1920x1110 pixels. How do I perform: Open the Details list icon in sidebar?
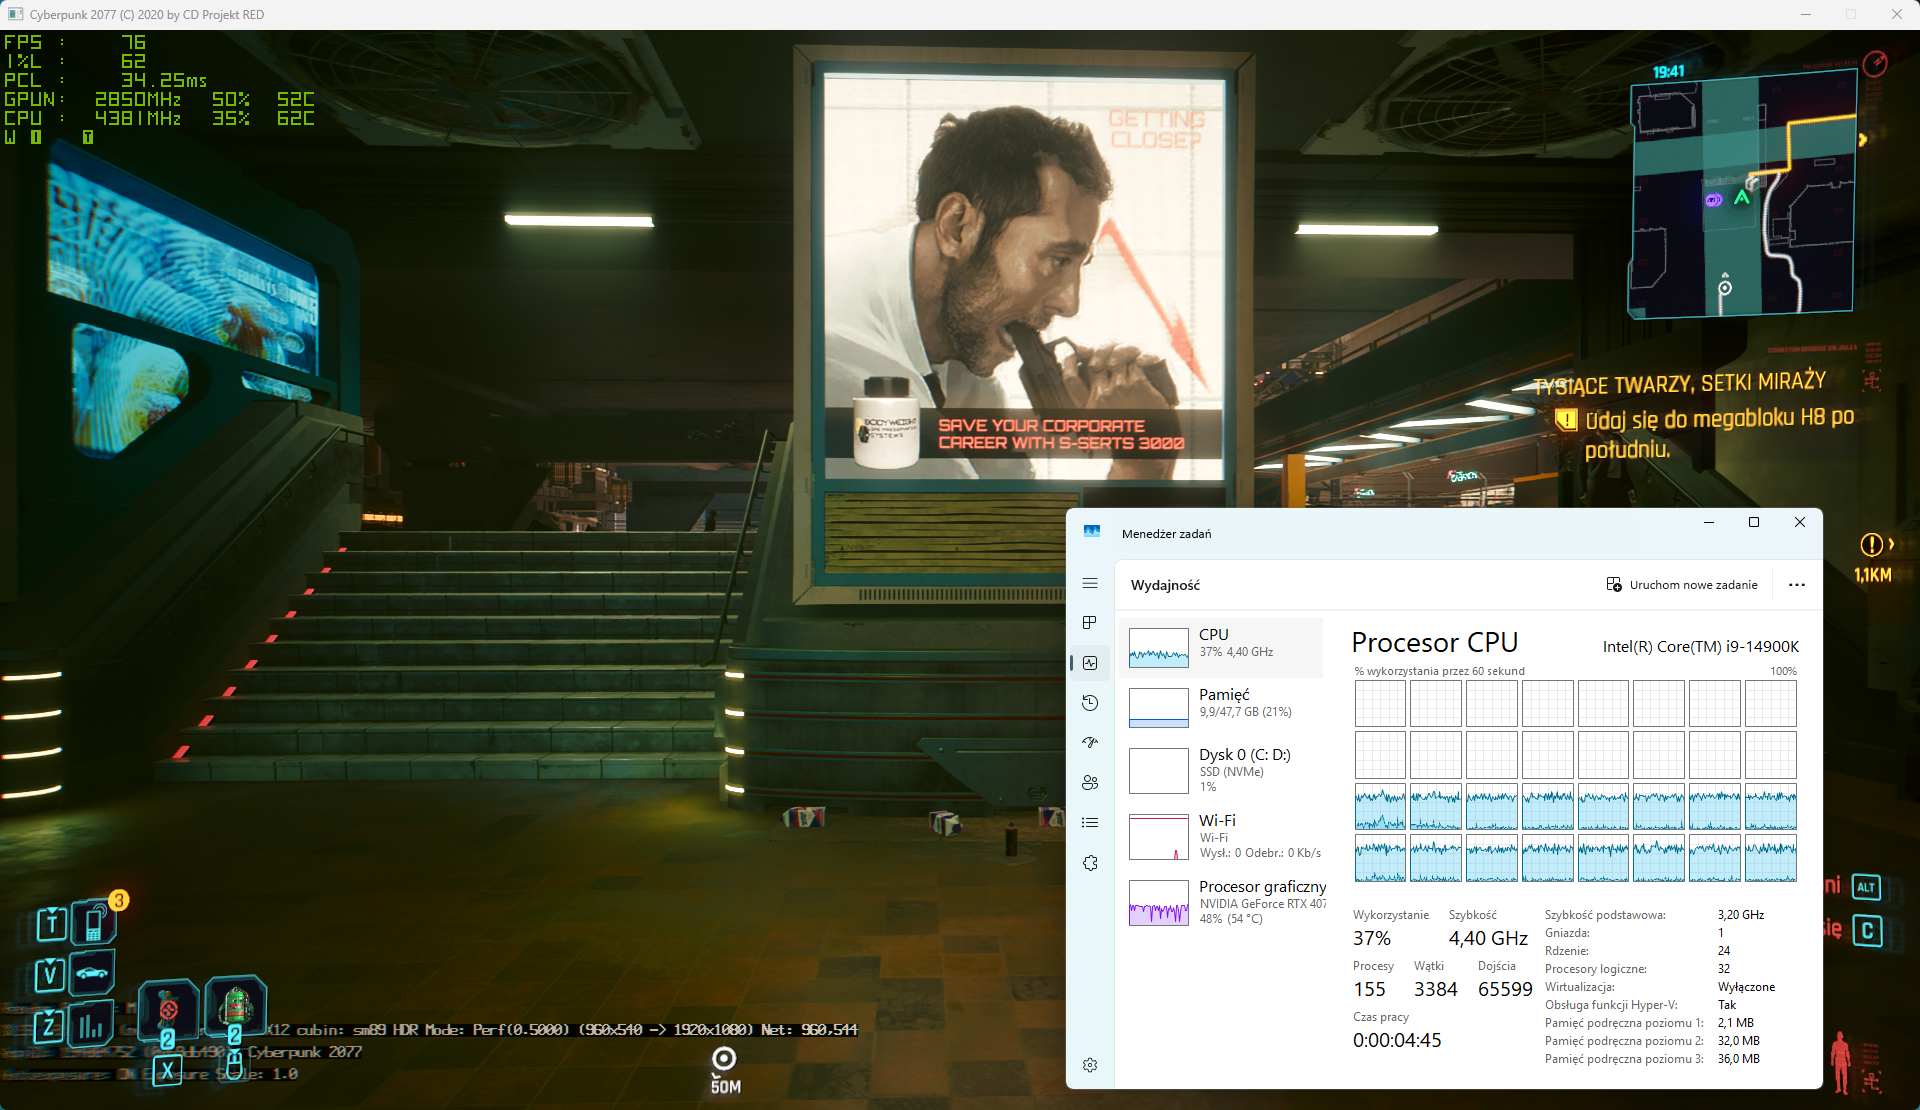1090,823
